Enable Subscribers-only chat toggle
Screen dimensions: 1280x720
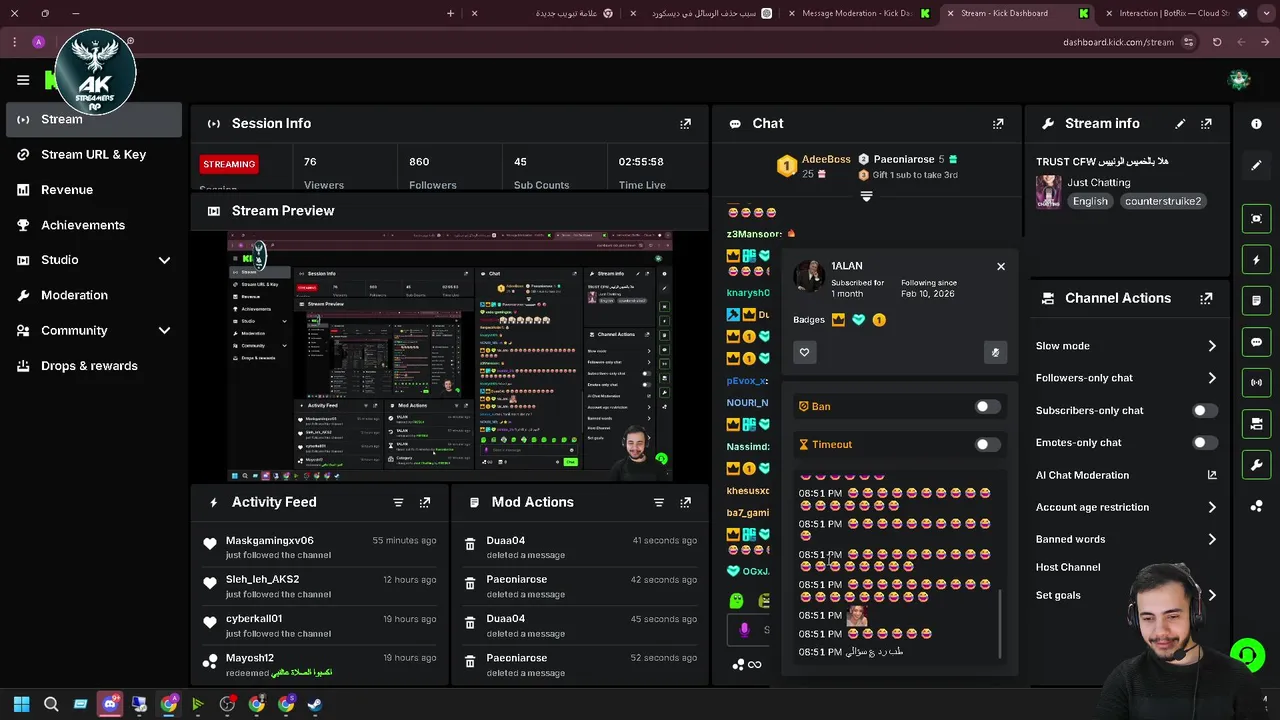pyautogui.click(x=1205, y=411)
